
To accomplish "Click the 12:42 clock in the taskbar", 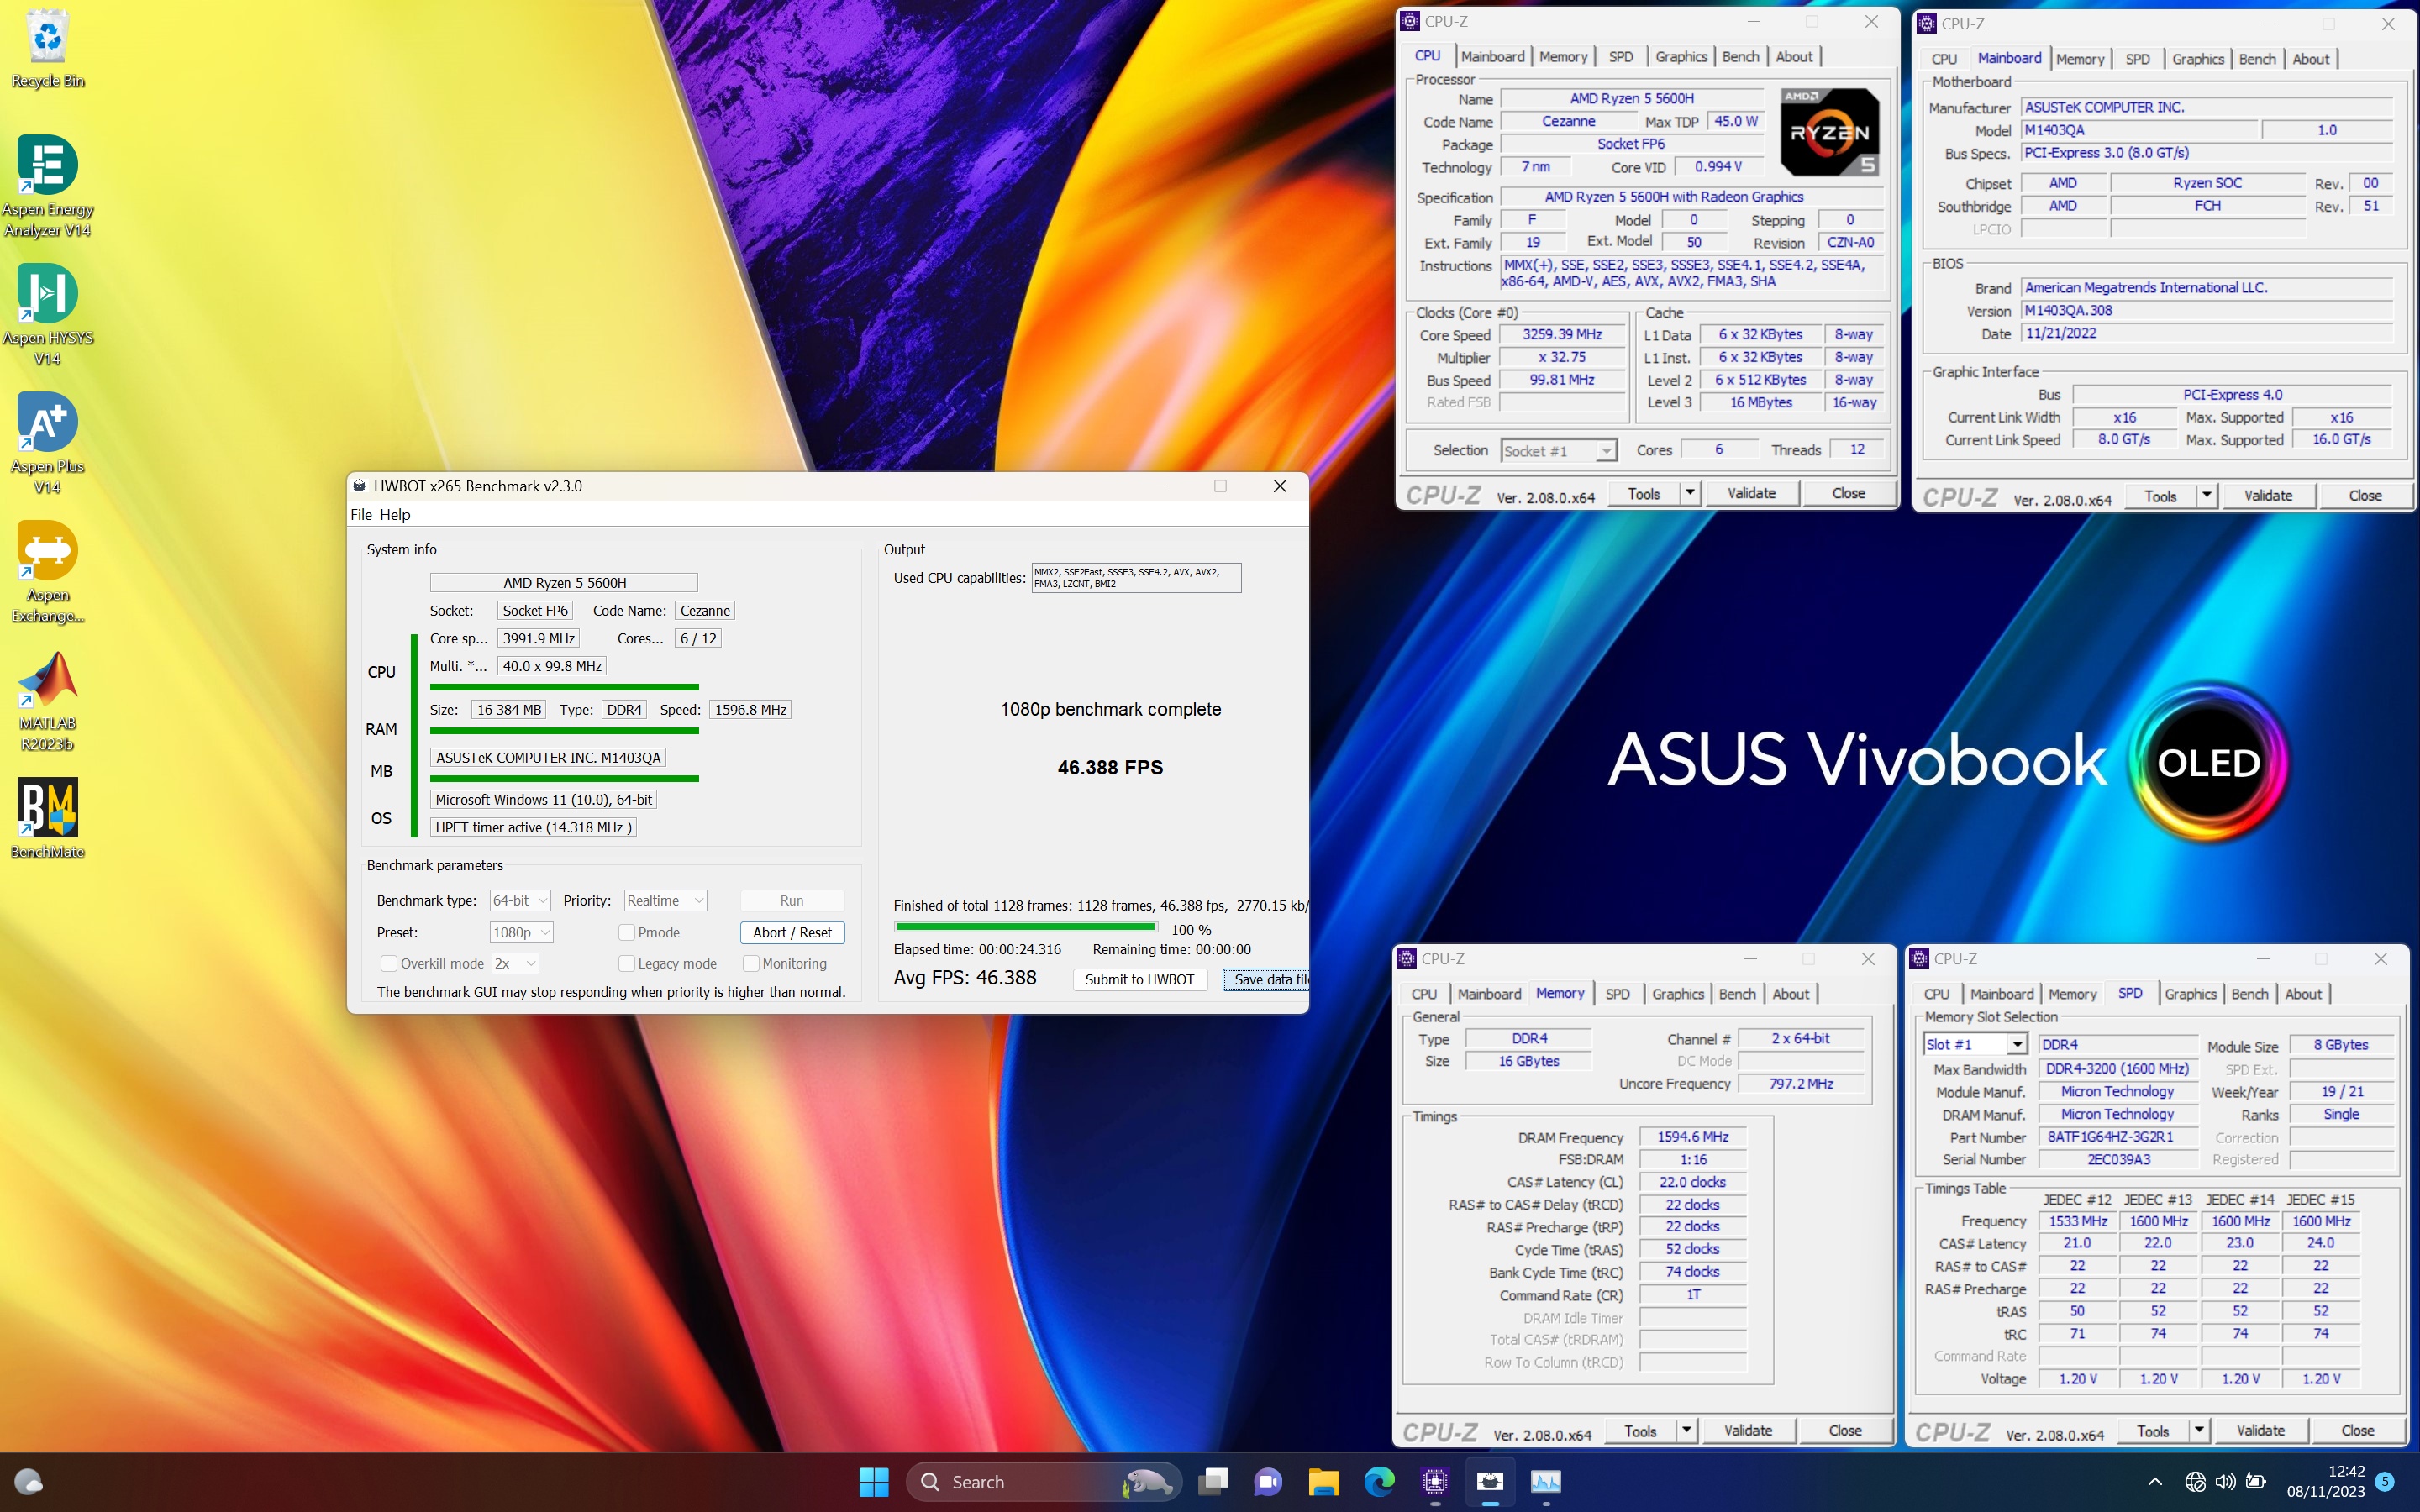I will pos(2346,1471).
